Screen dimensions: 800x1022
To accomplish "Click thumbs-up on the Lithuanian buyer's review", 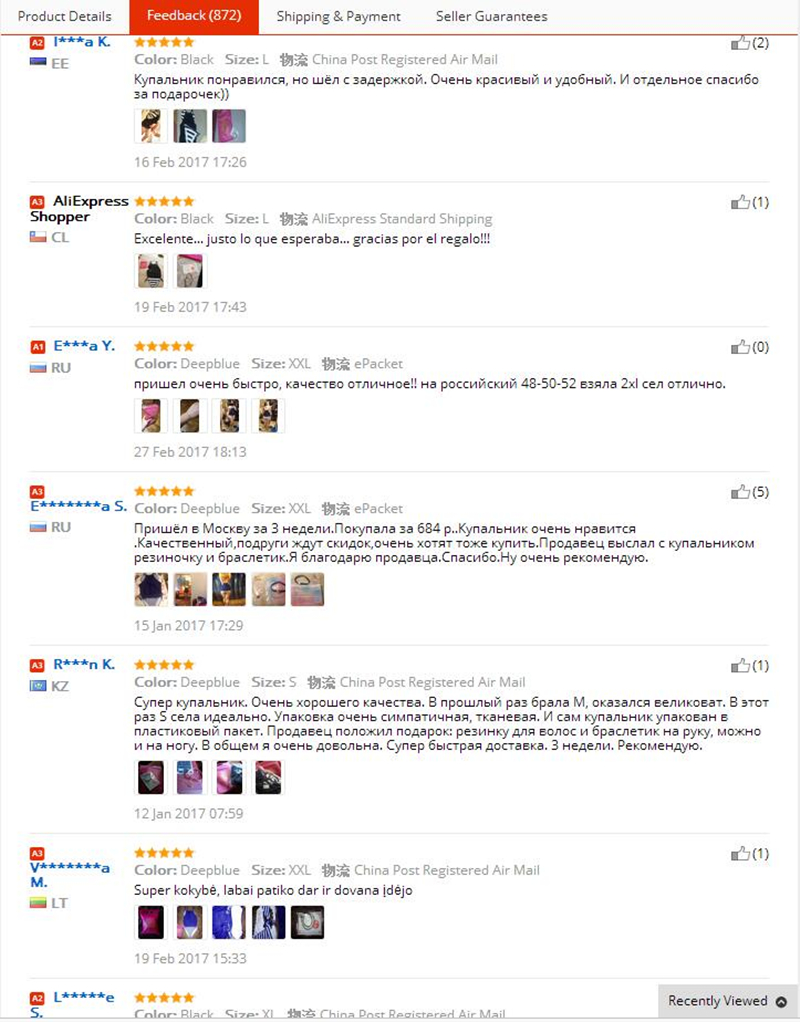I will click(x=740, y=853).
